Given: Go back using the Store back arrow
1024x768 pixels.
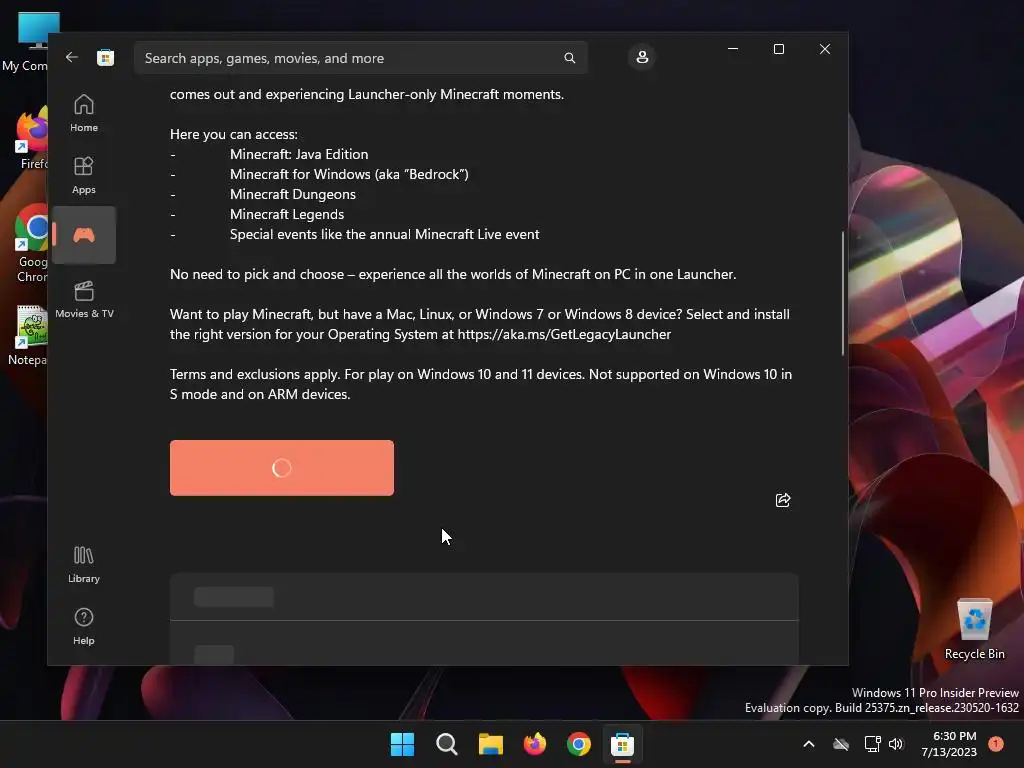Looking at the screenshot, I should pyautogui.click(x=72, y=57).
